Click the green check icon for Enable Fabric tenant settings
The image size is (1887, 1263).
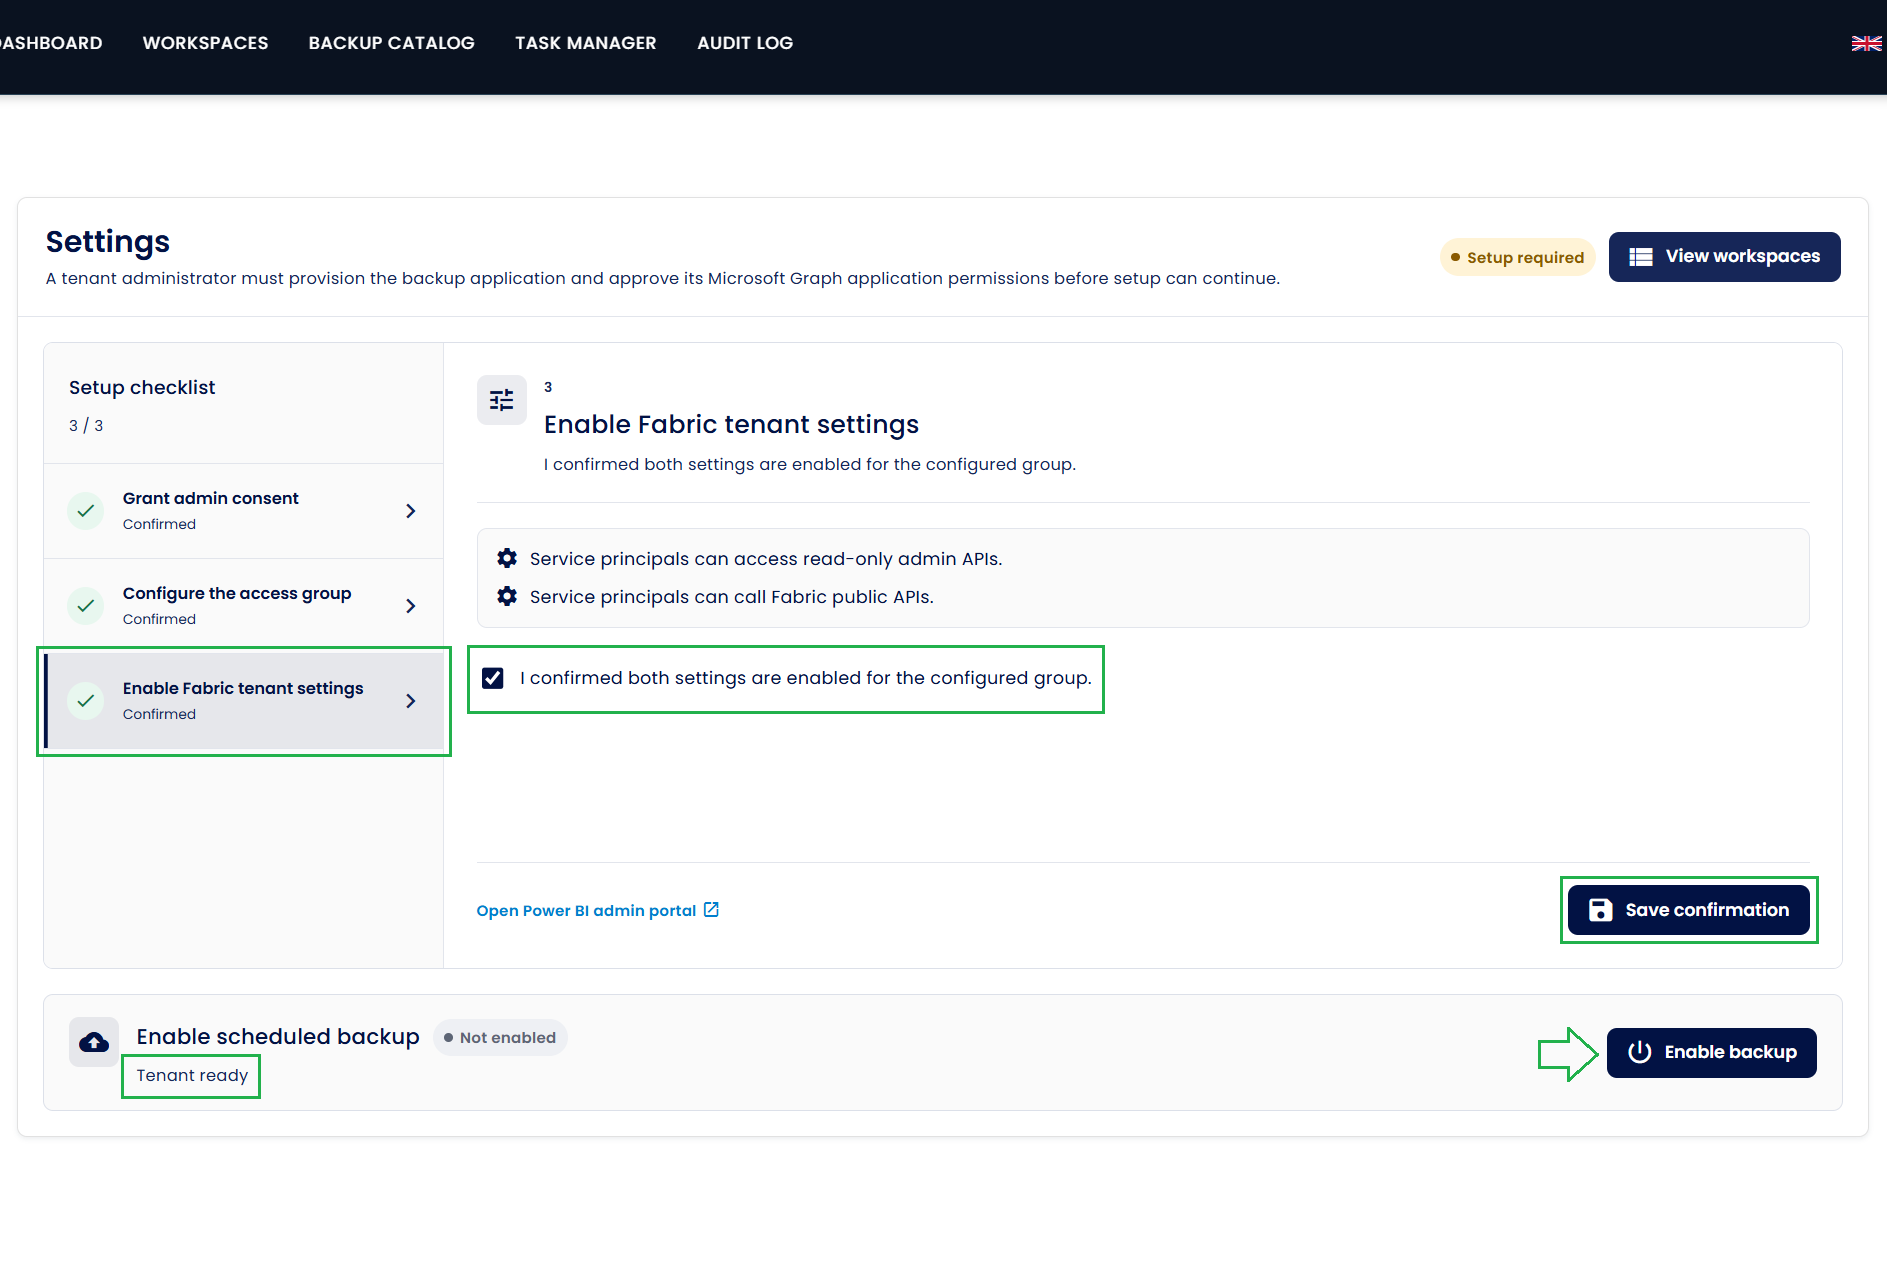[x=86, y=701]
